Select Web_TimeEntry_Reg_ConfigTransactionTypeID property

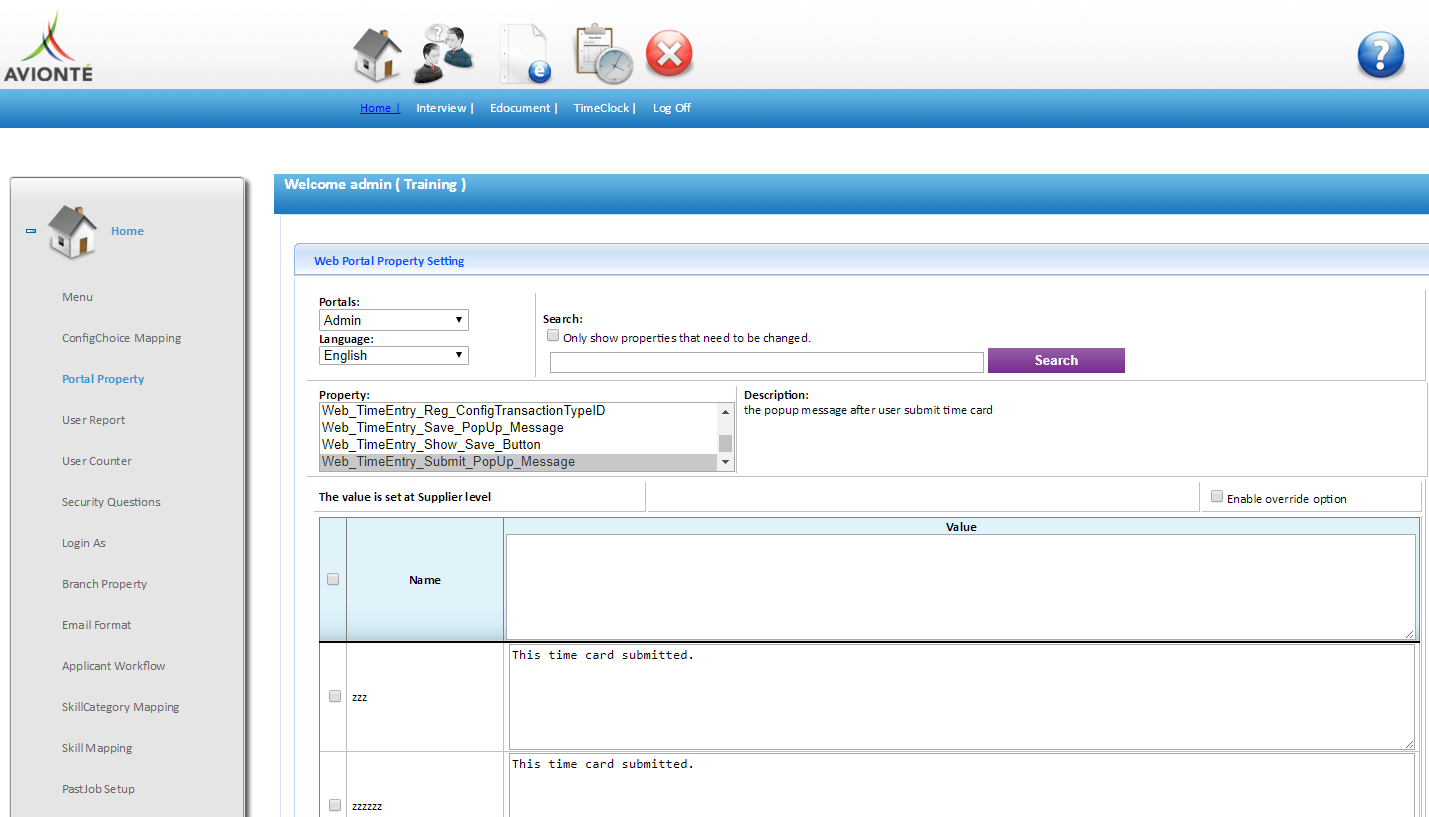click(519, 411)
